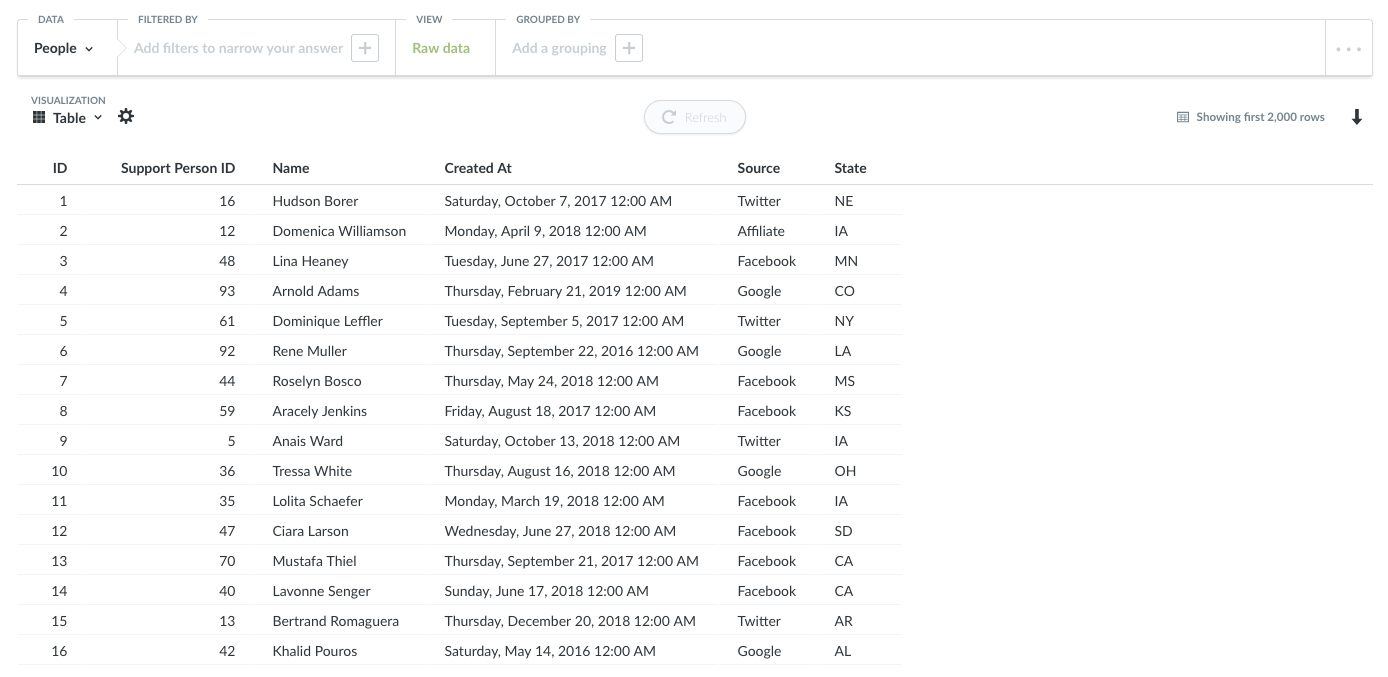
Task: Click the filter placeholder text field
Action: [x=238, y=48]
